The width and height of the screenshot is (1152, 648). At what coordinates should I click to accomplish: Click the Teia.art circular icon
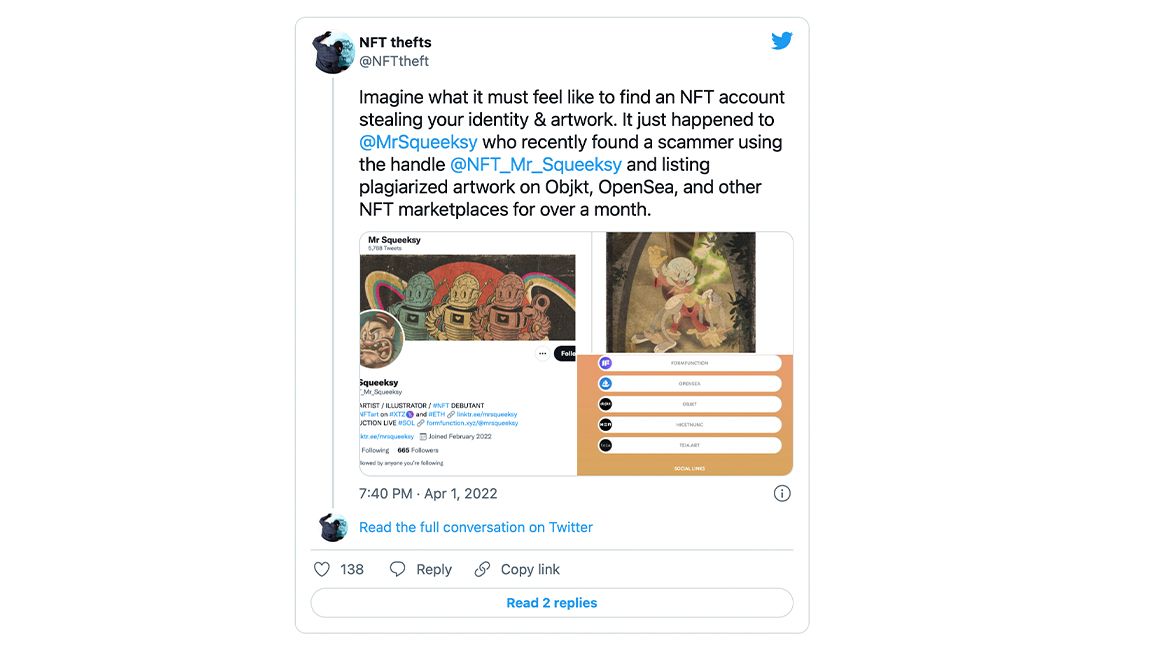click(x=606, y=445)
